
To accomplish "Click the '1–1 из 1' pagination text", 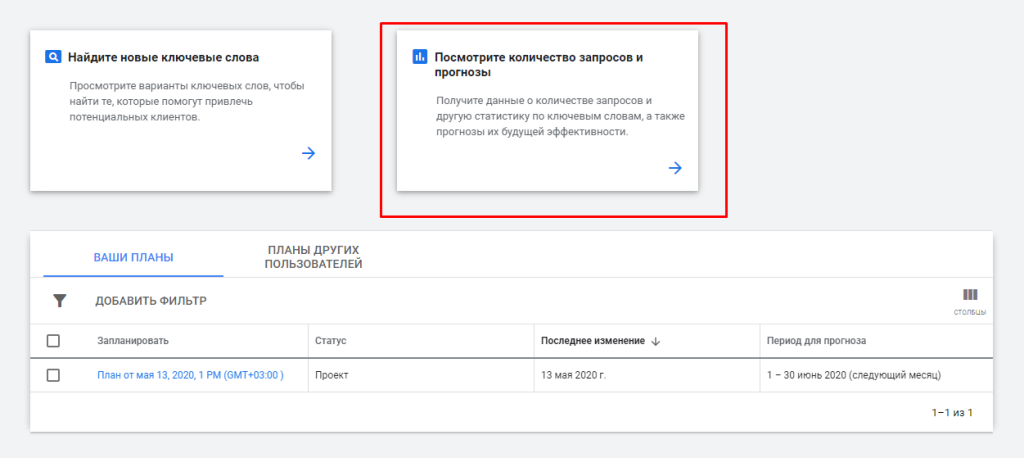I will click(952, 413).
